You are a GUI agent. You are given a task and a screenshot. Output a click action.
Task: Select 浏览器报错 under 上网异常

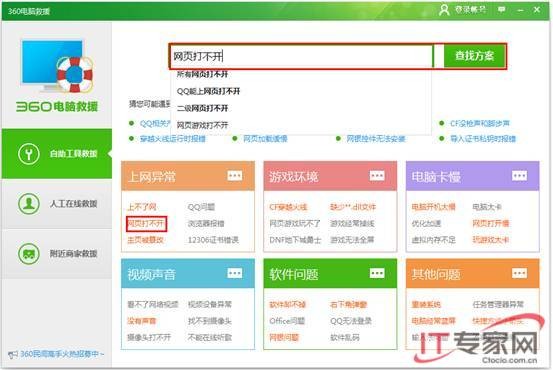click(x=206, y=224)
